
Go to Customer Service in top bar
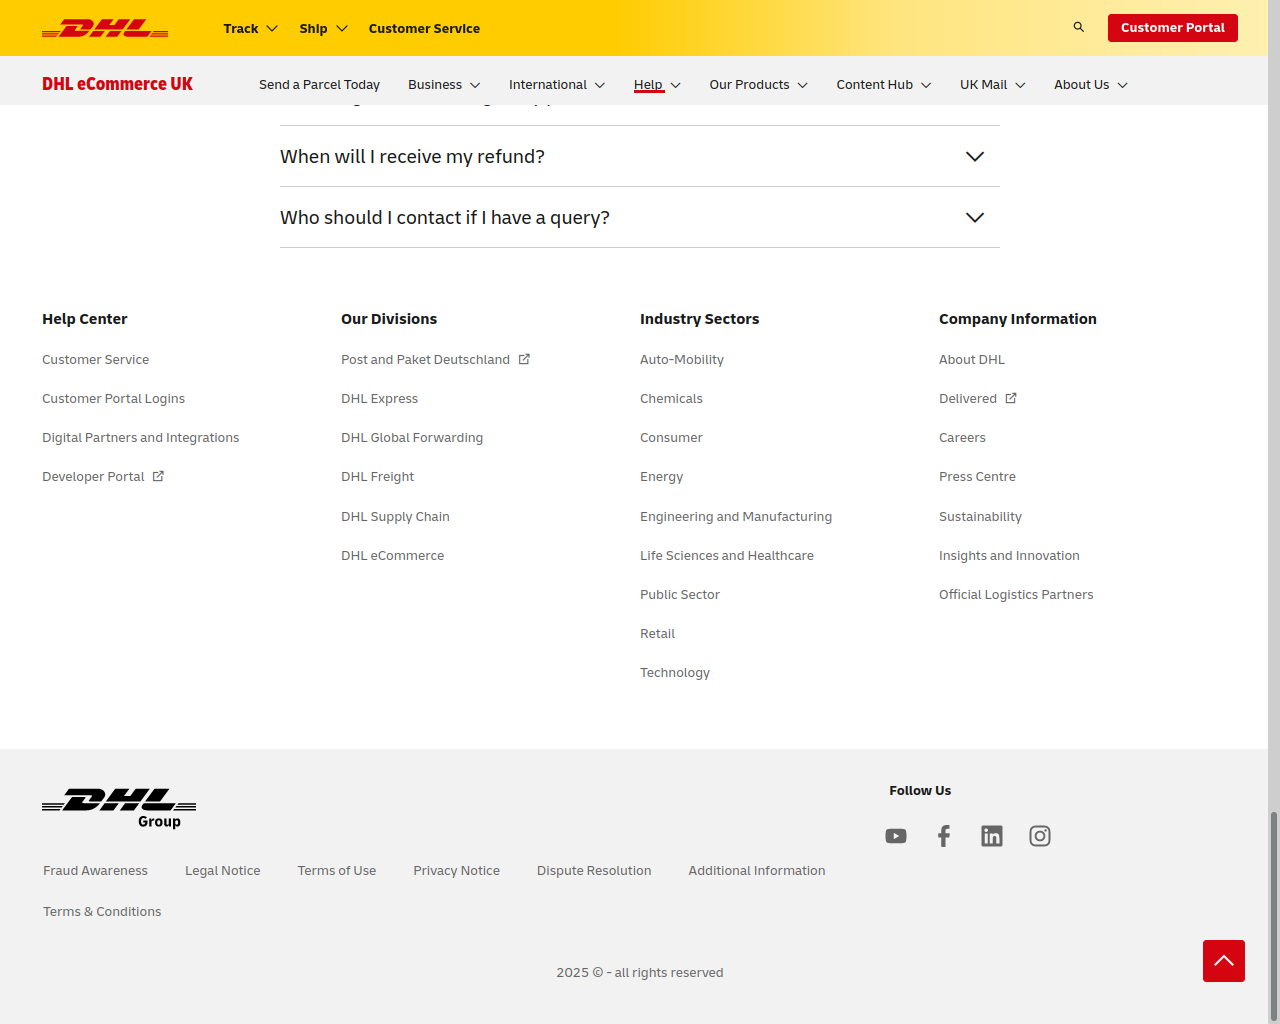pyautogui.click(x=424, y=28)
